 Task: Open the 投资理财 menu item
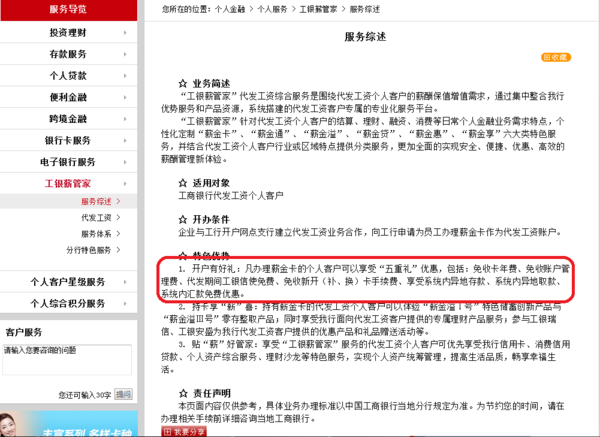pos(68,33)
